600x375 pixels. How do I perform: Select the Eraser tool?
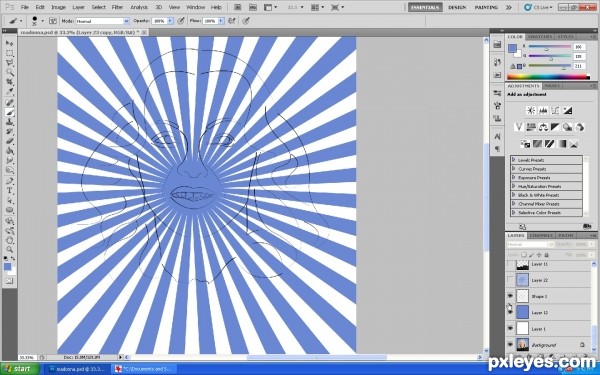[10, 142]
